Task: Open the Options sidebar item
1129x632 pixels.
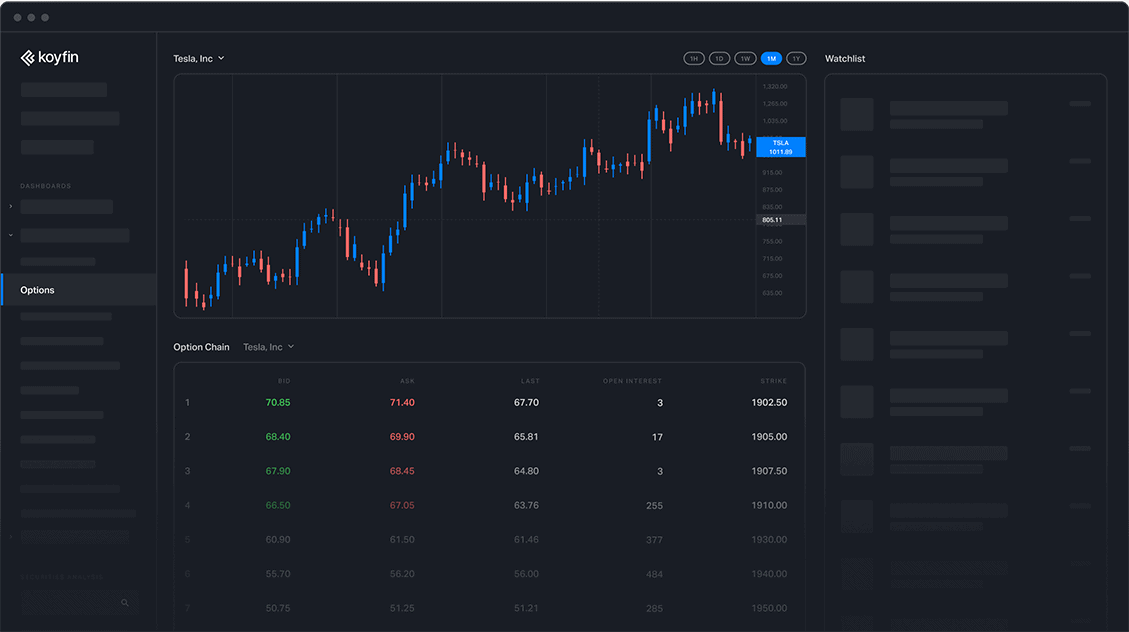Action: pyautogui.click(x=38, y=290)
